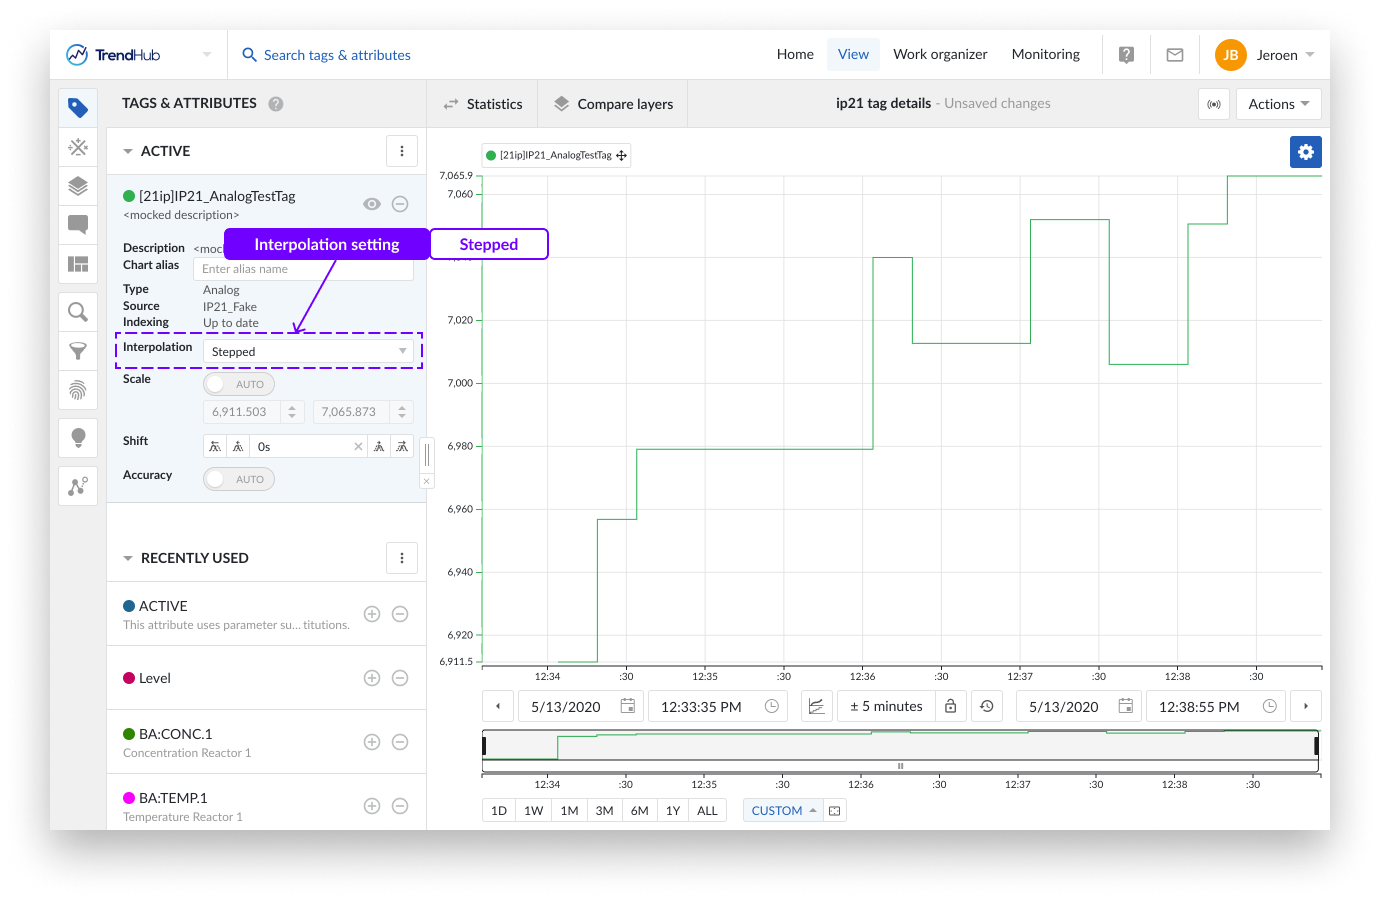Open the search magnifier sidebar tool

[x=78, y=312]
